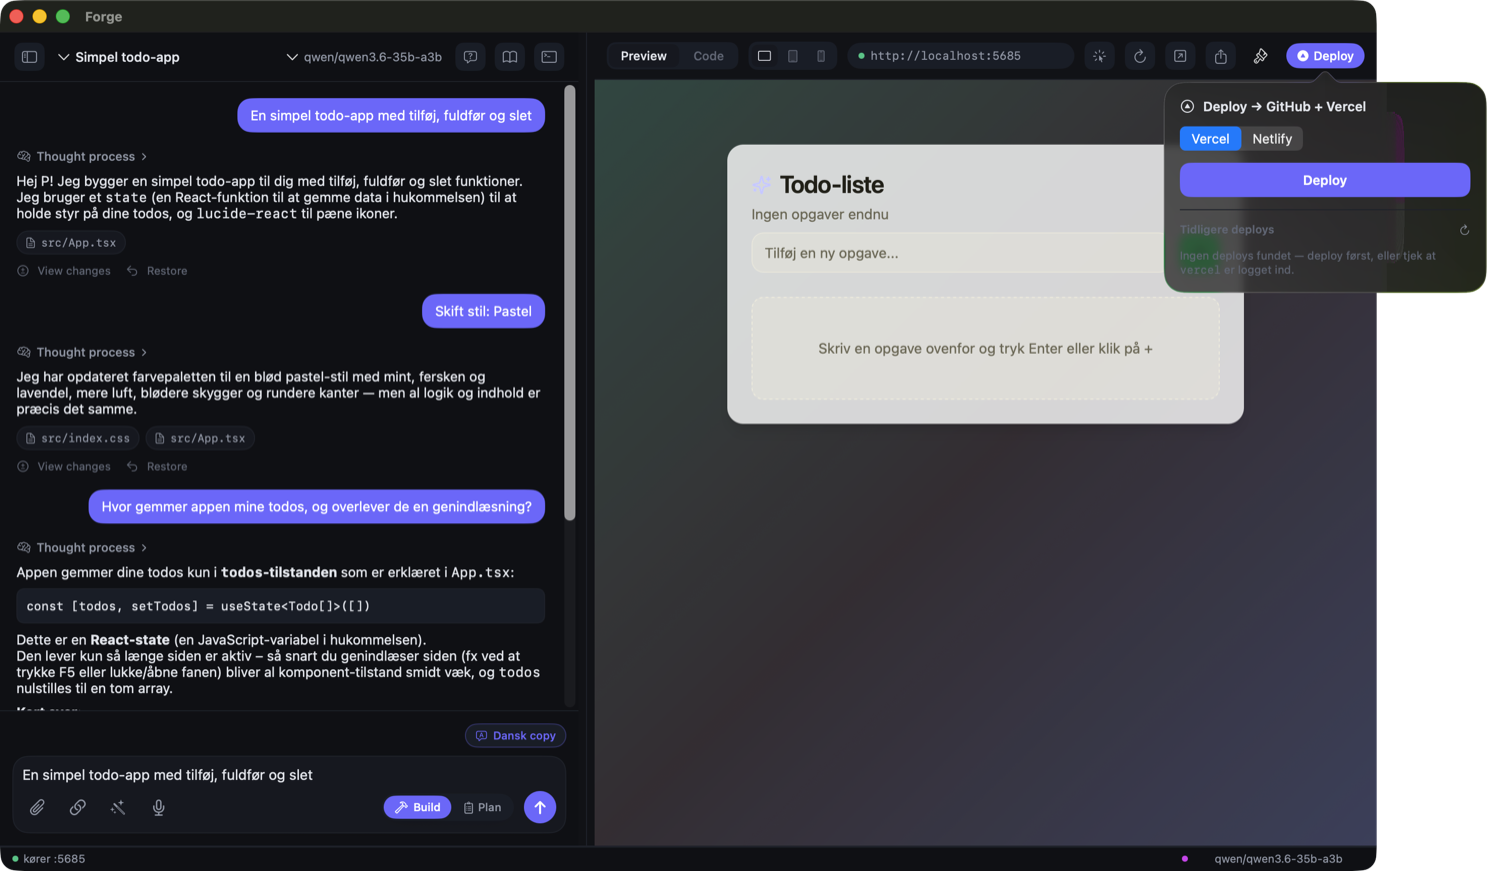
Task: Expand Thought process above the todos-tilstanden reply
Action: coord(82,548)
